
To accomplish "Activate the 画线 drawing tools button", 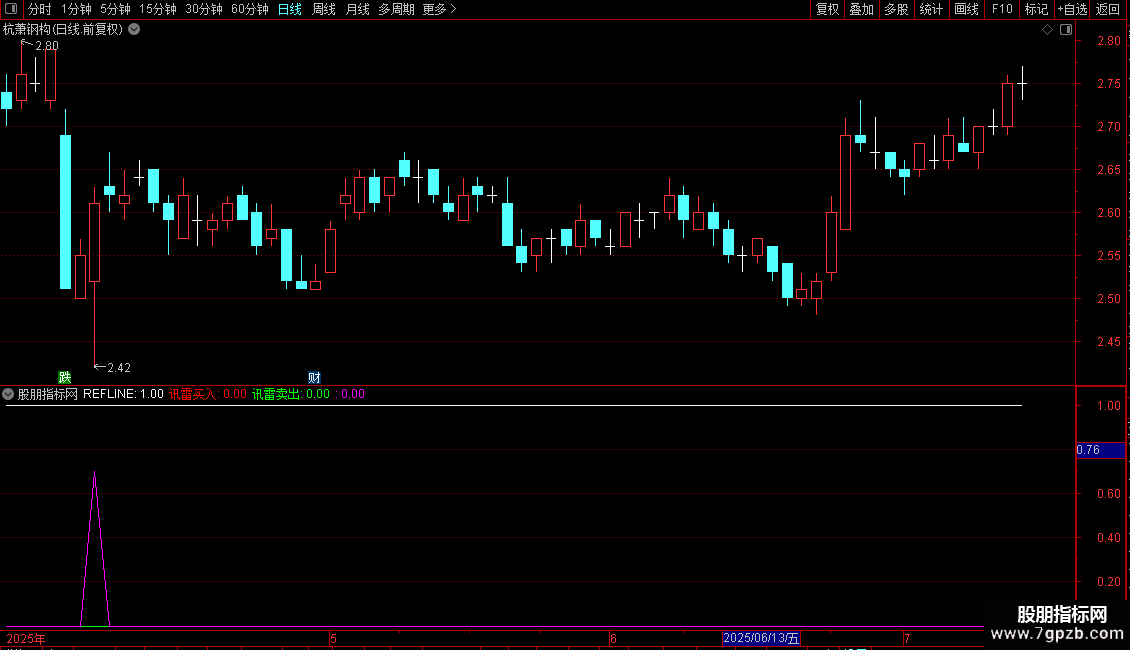I will [x=966, y=9].
